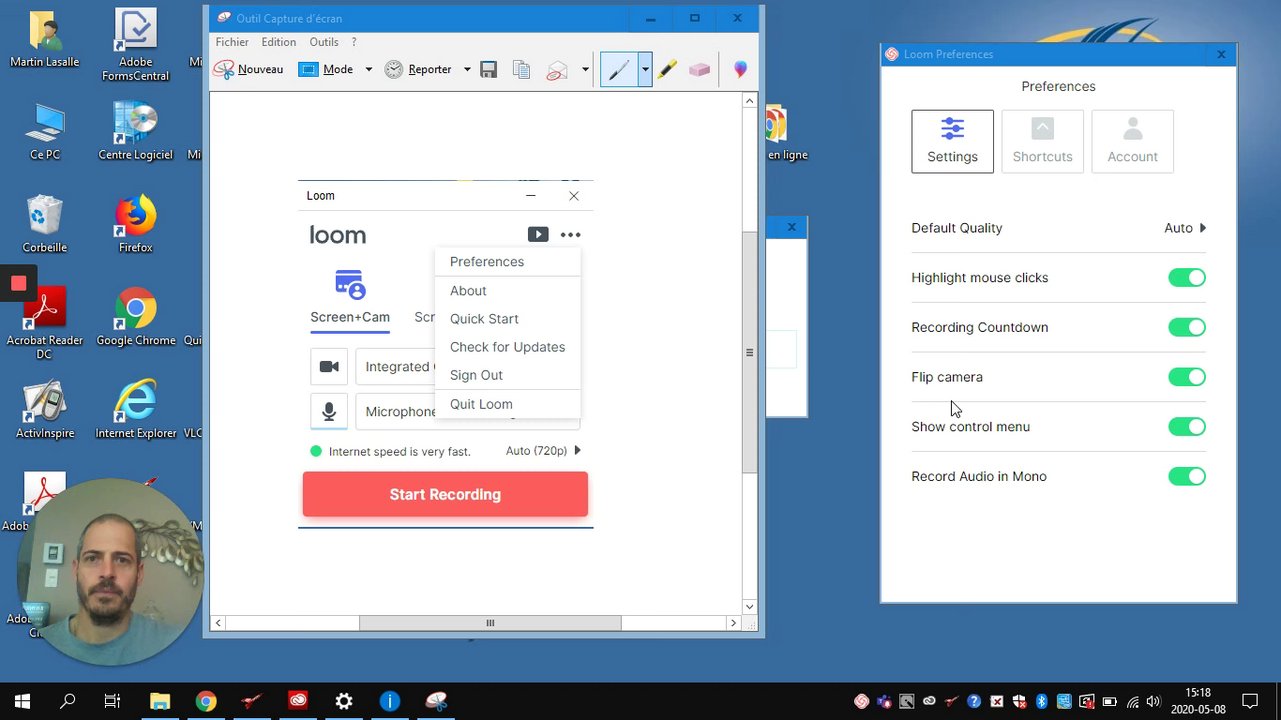Select the Pen tool in Outil Capture
The image size is (1281, 720).
tap(619, 69)
